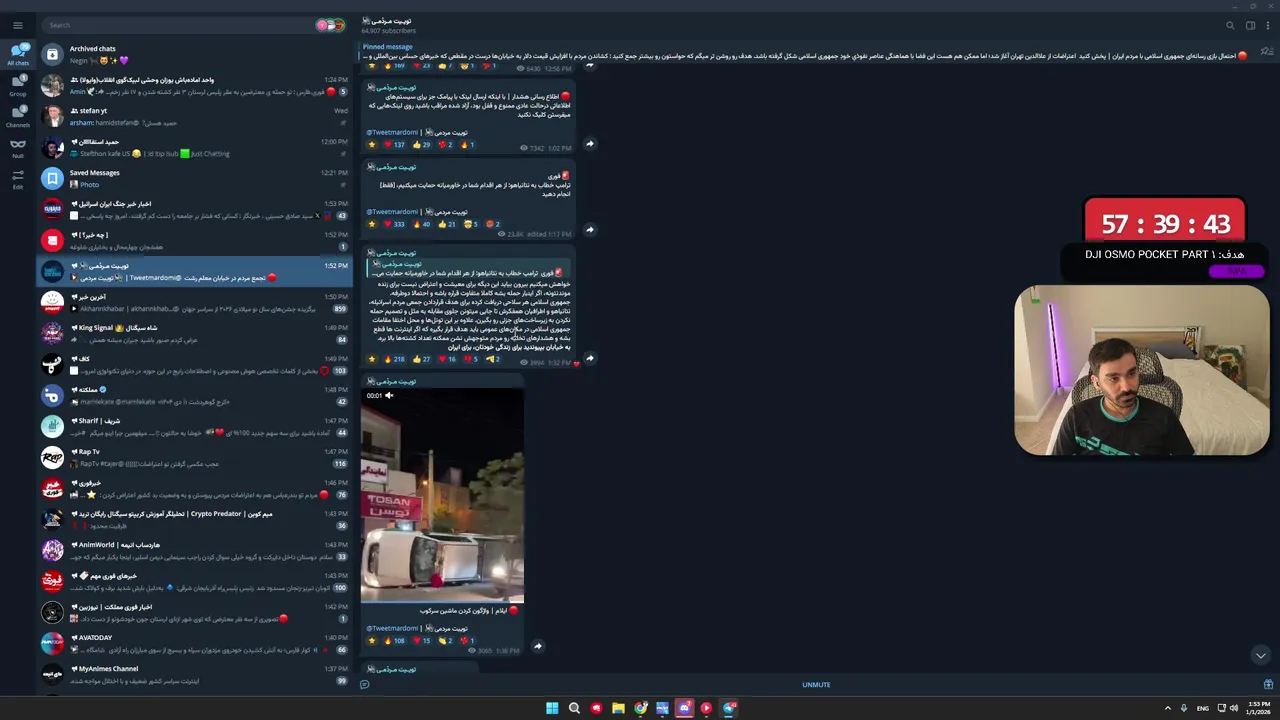Open the stefan yt group chat
This screenshot has width=1280, height=720.
[x=195, y=116]
